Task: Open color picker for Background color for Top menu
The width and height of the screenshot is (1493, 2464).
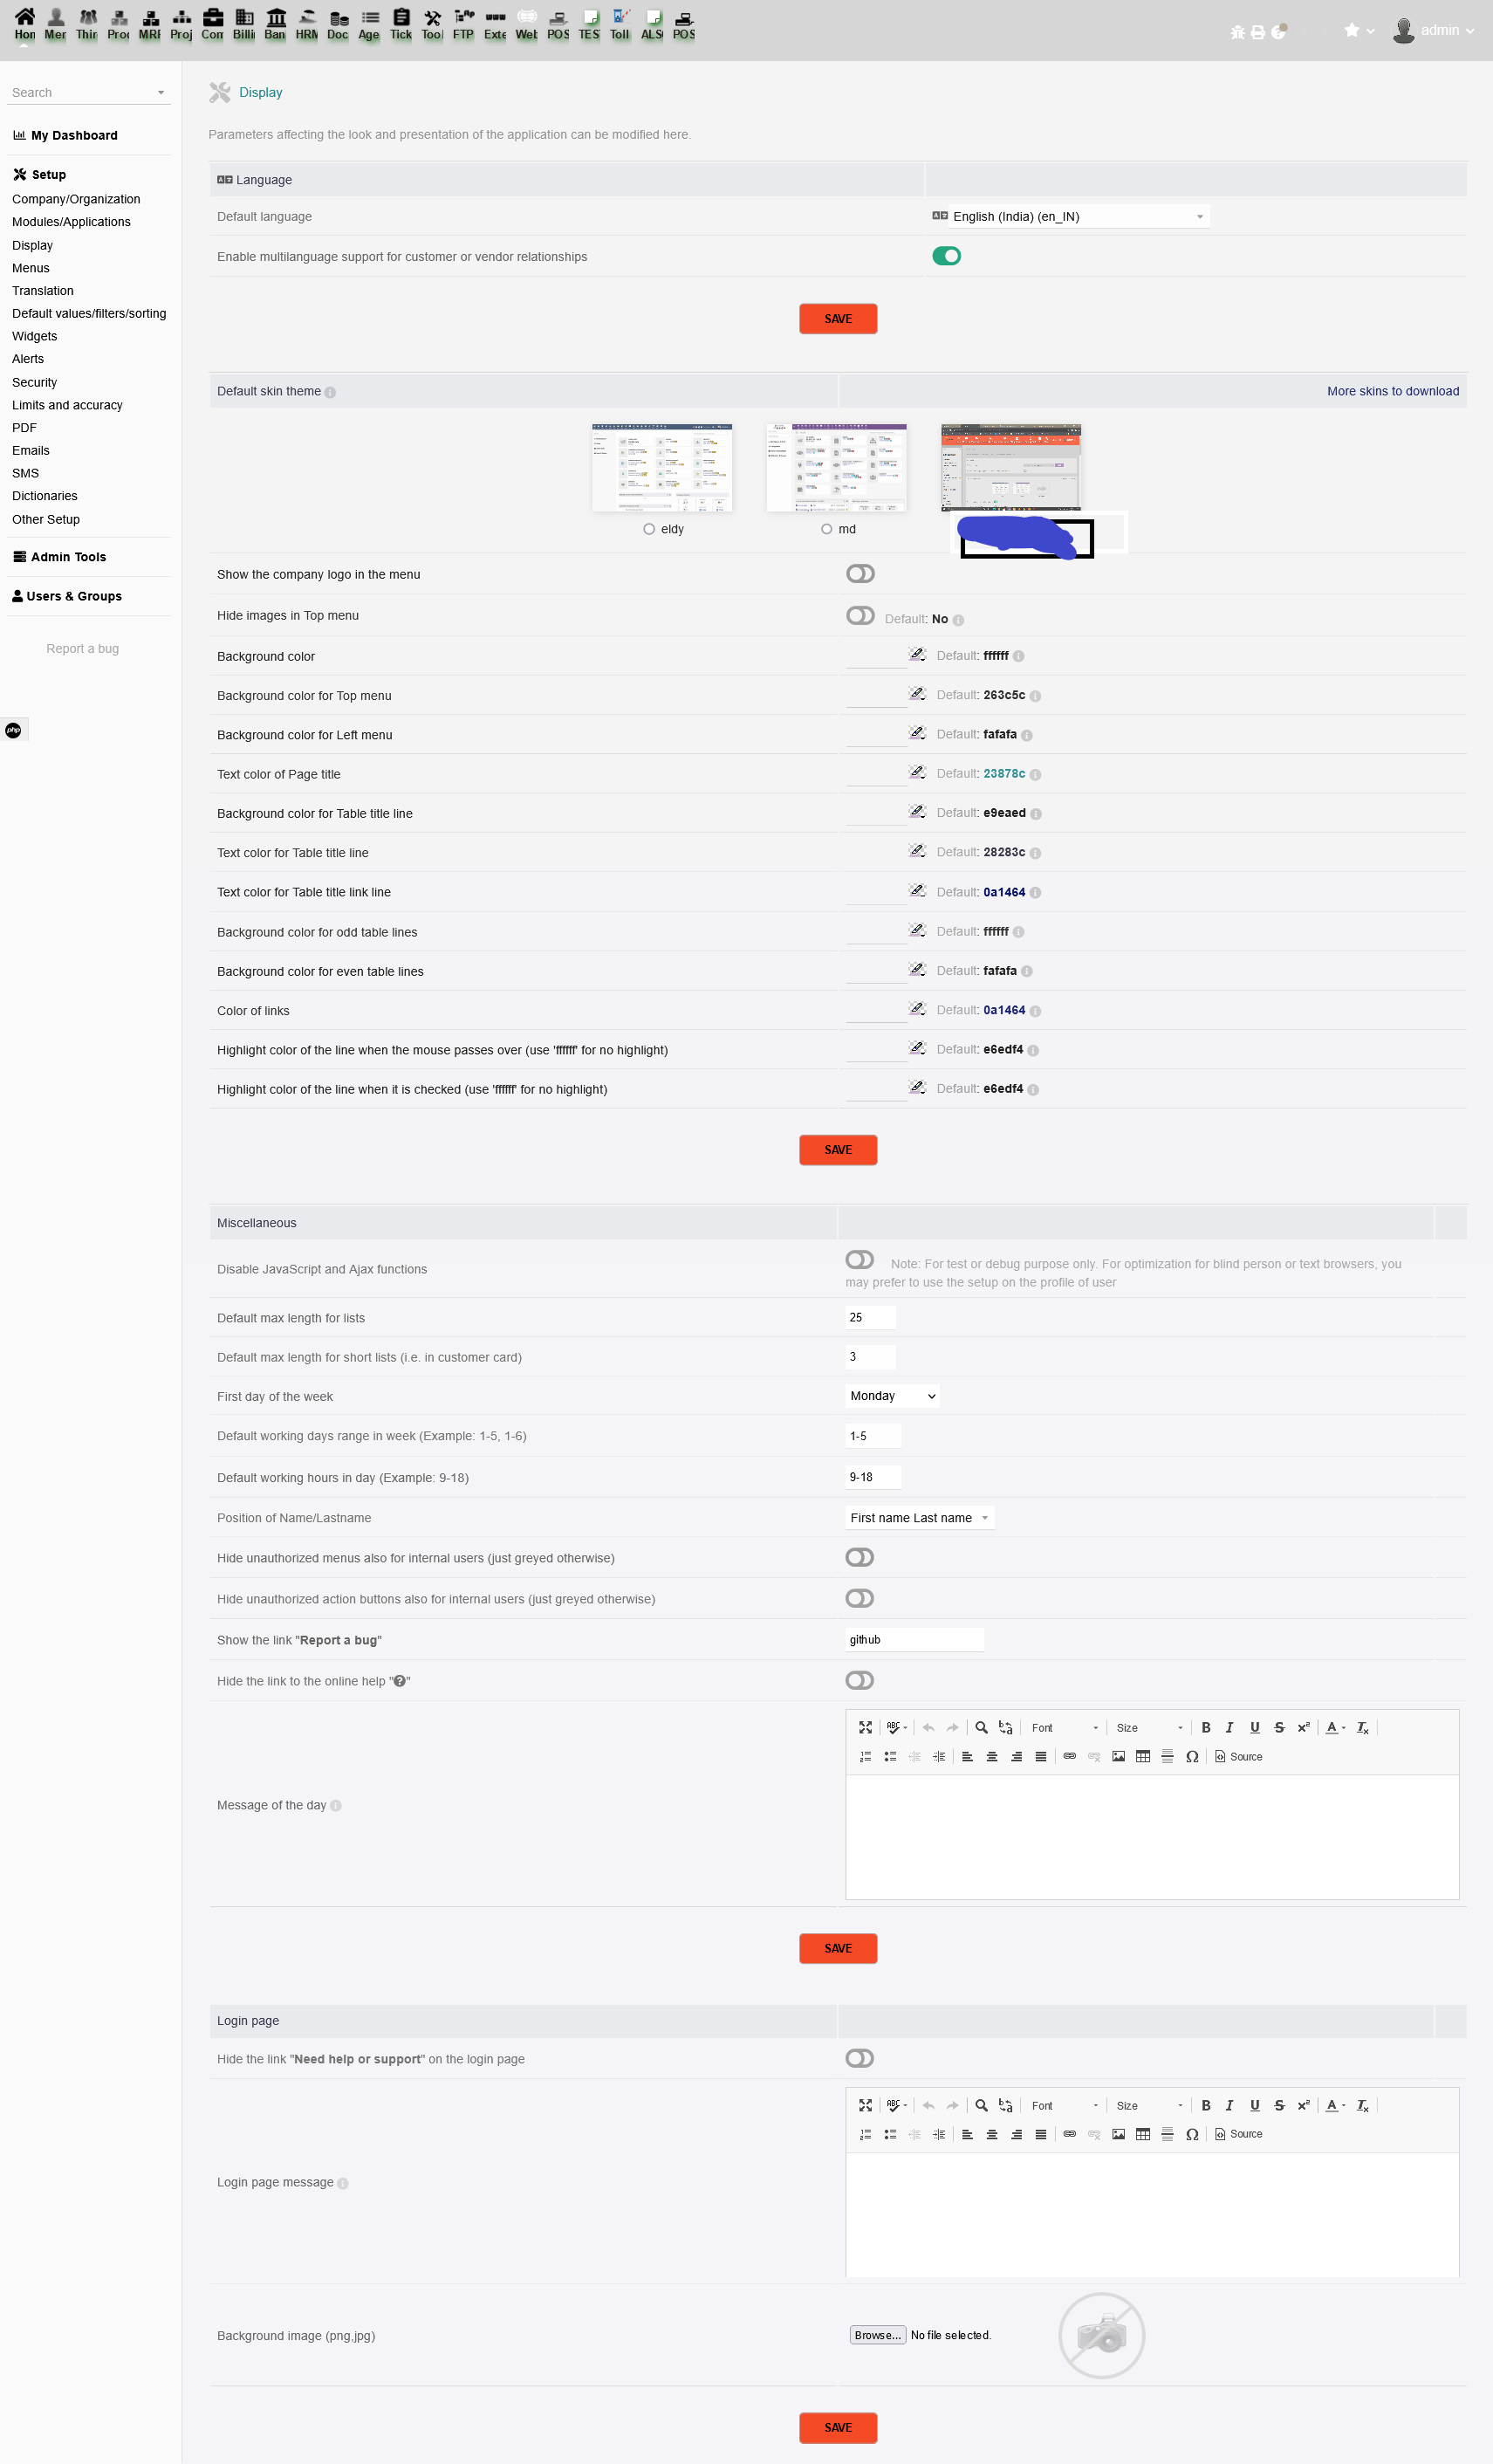Action: point(917,694)
